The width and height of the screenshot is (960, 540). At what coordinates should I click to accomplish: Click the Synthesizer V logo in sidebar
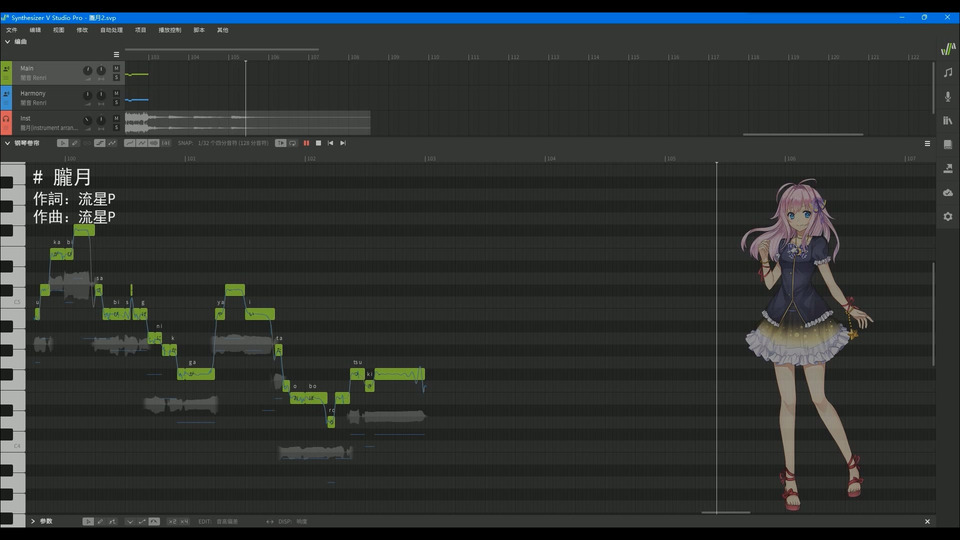tap(948, 48)
